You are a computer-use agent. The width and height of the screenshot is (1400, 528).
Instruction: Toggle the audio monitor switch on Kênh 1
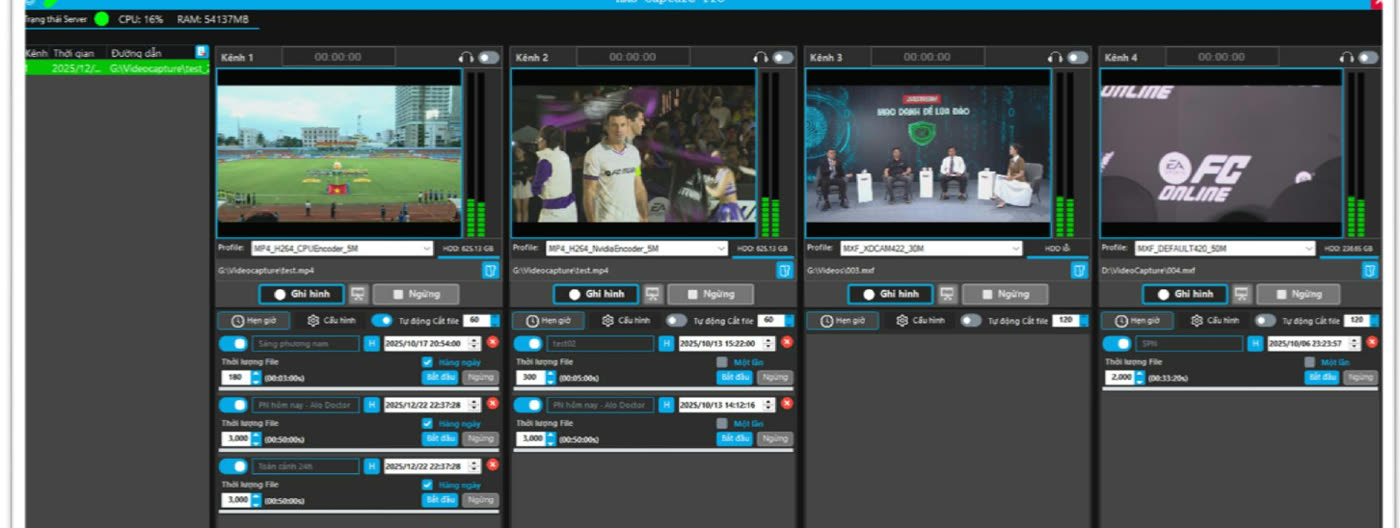point(488,58)
